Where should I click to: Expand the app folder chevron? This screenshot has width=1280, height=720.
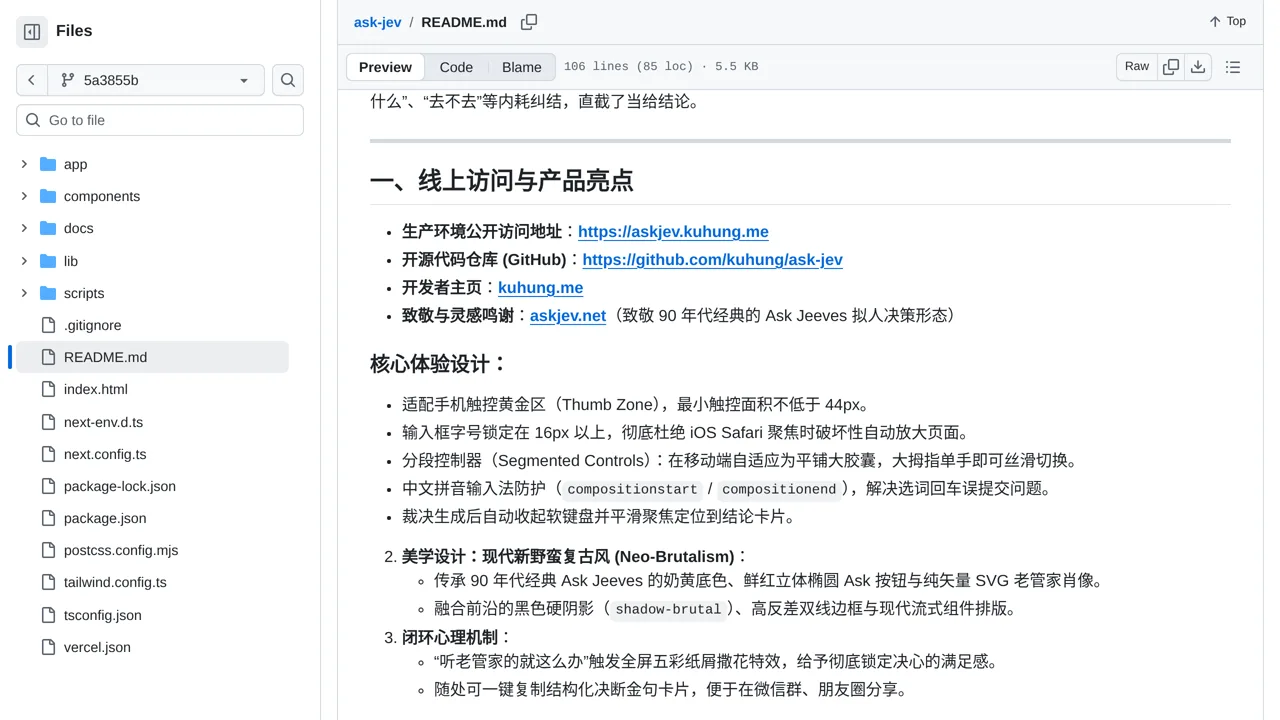point(24,164)
